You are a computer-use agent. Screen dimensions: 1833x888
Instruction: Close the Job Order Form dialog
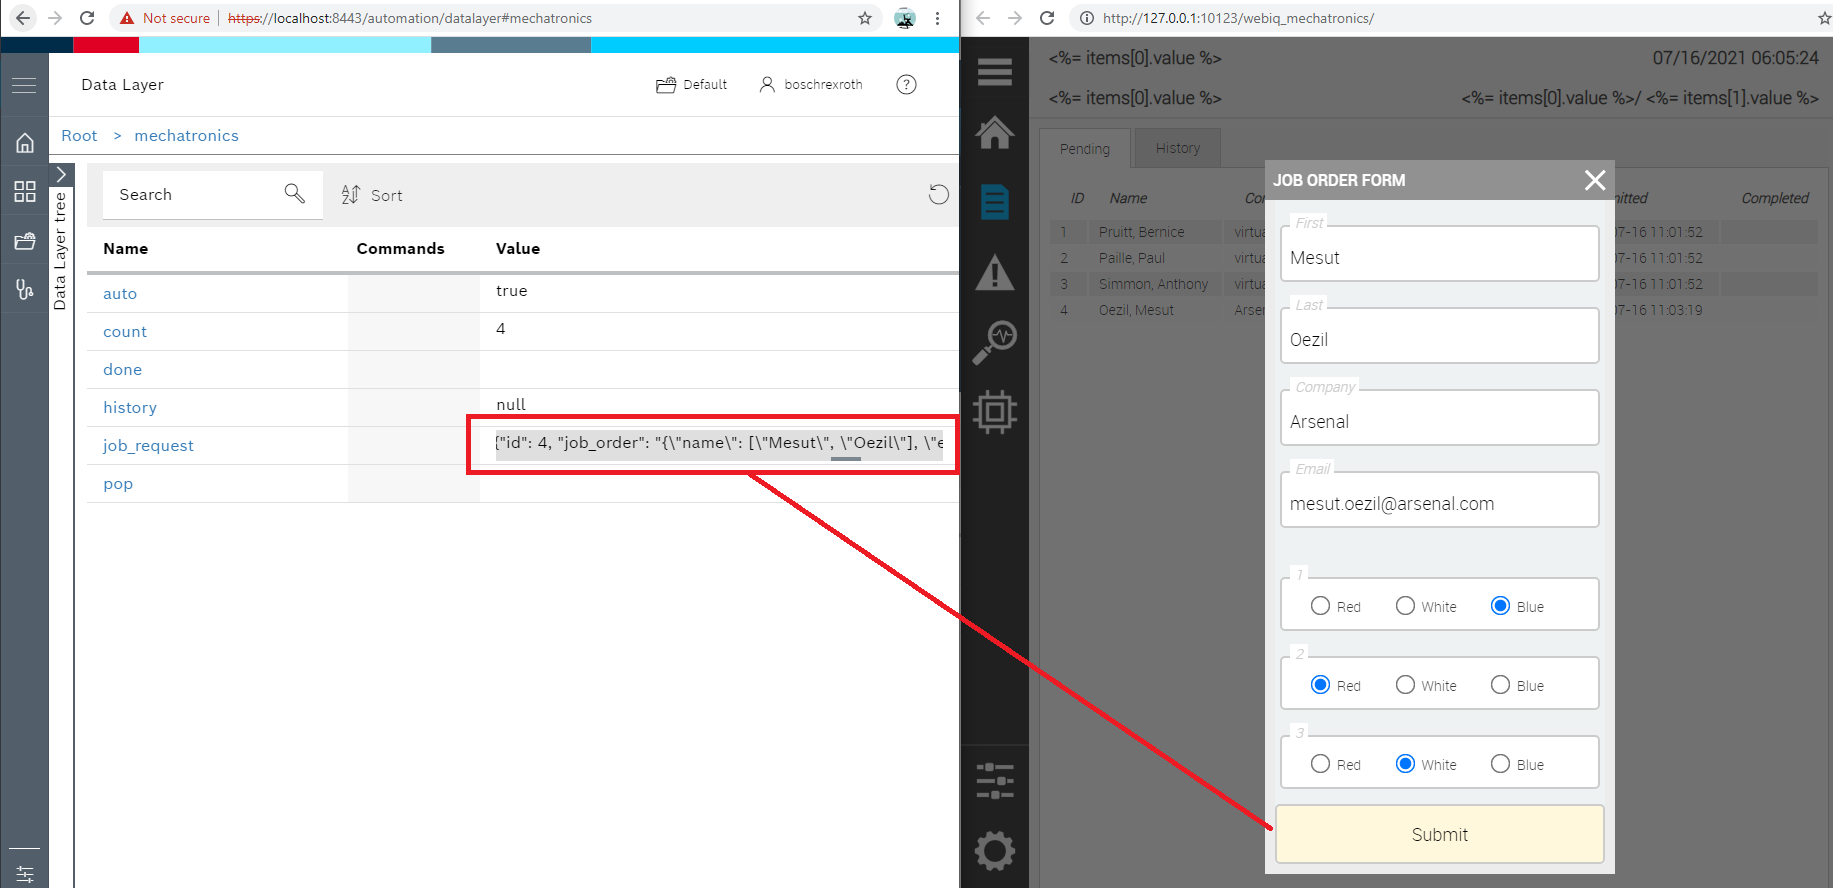pyautogui.click(x=1594, y=180)
